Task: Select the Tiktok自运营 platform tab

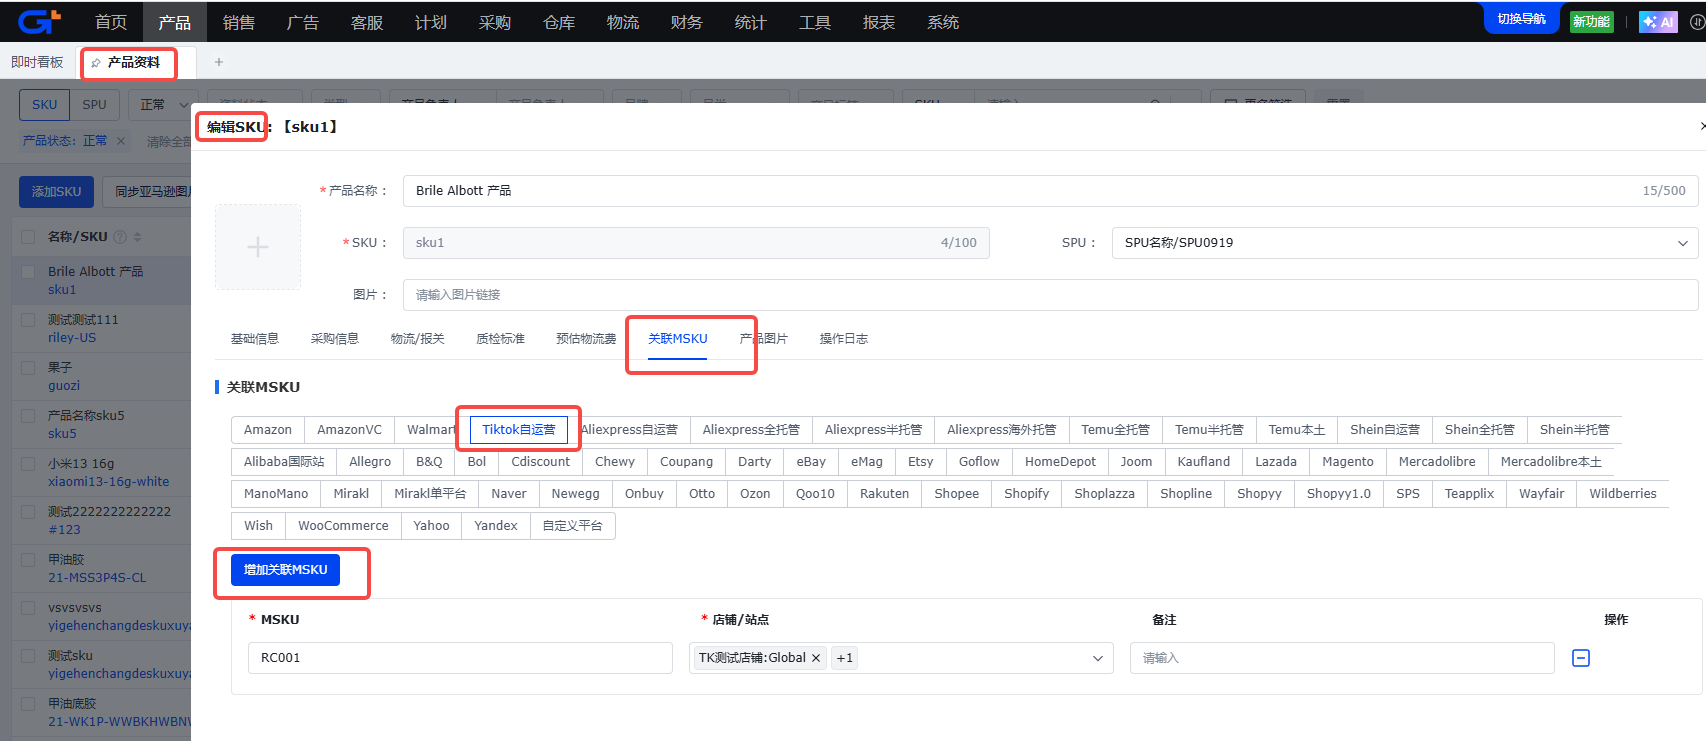Action: pyautogui.click(x=519, y=430)
